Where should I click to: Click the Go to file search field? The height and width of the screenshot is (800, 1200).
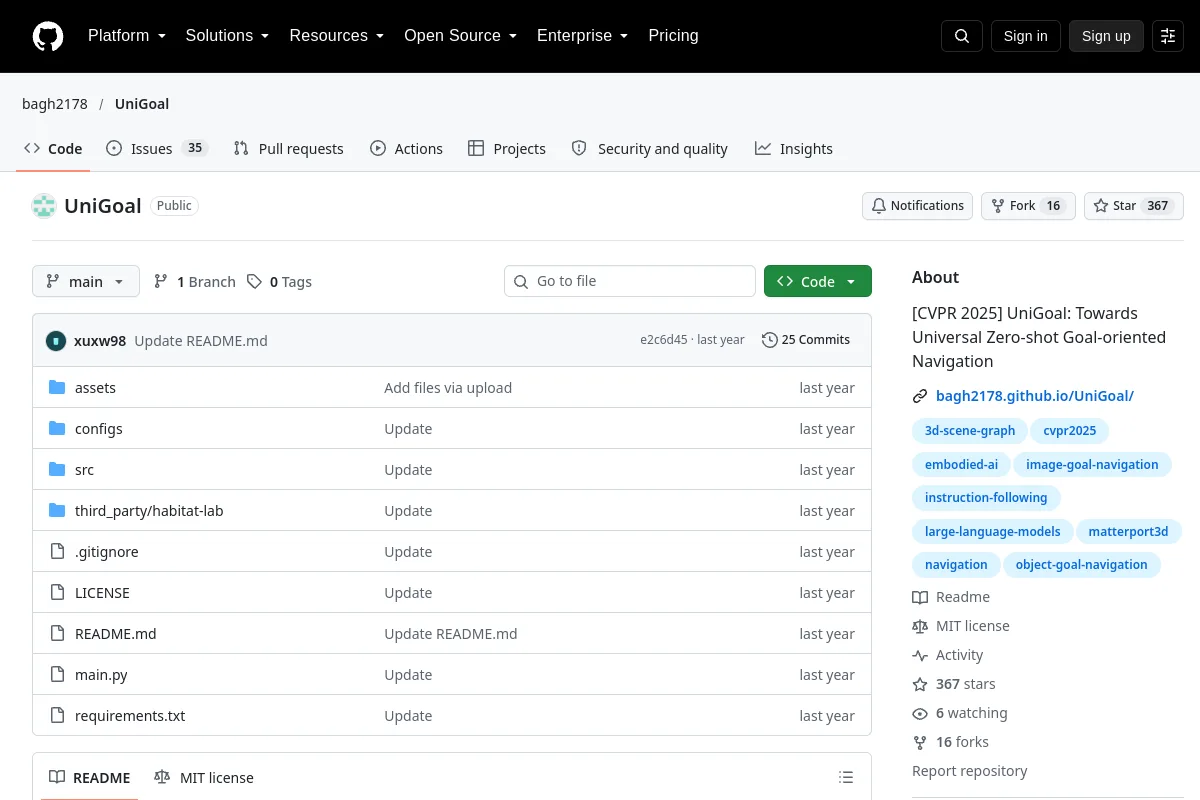point(630,281)
